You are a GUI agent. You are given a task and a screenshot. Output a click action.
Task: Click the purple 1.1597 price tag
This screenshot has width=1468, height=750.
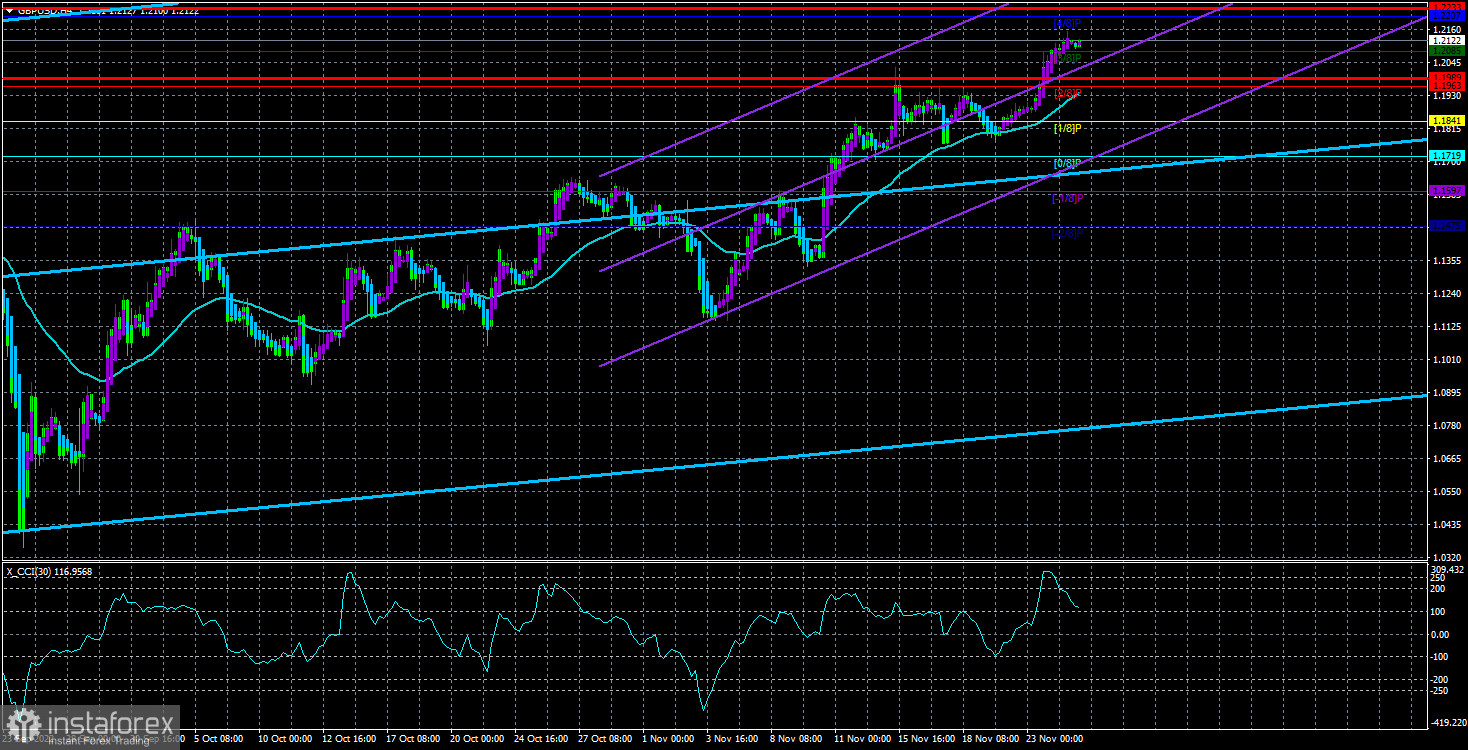(x=1446, y=190)
